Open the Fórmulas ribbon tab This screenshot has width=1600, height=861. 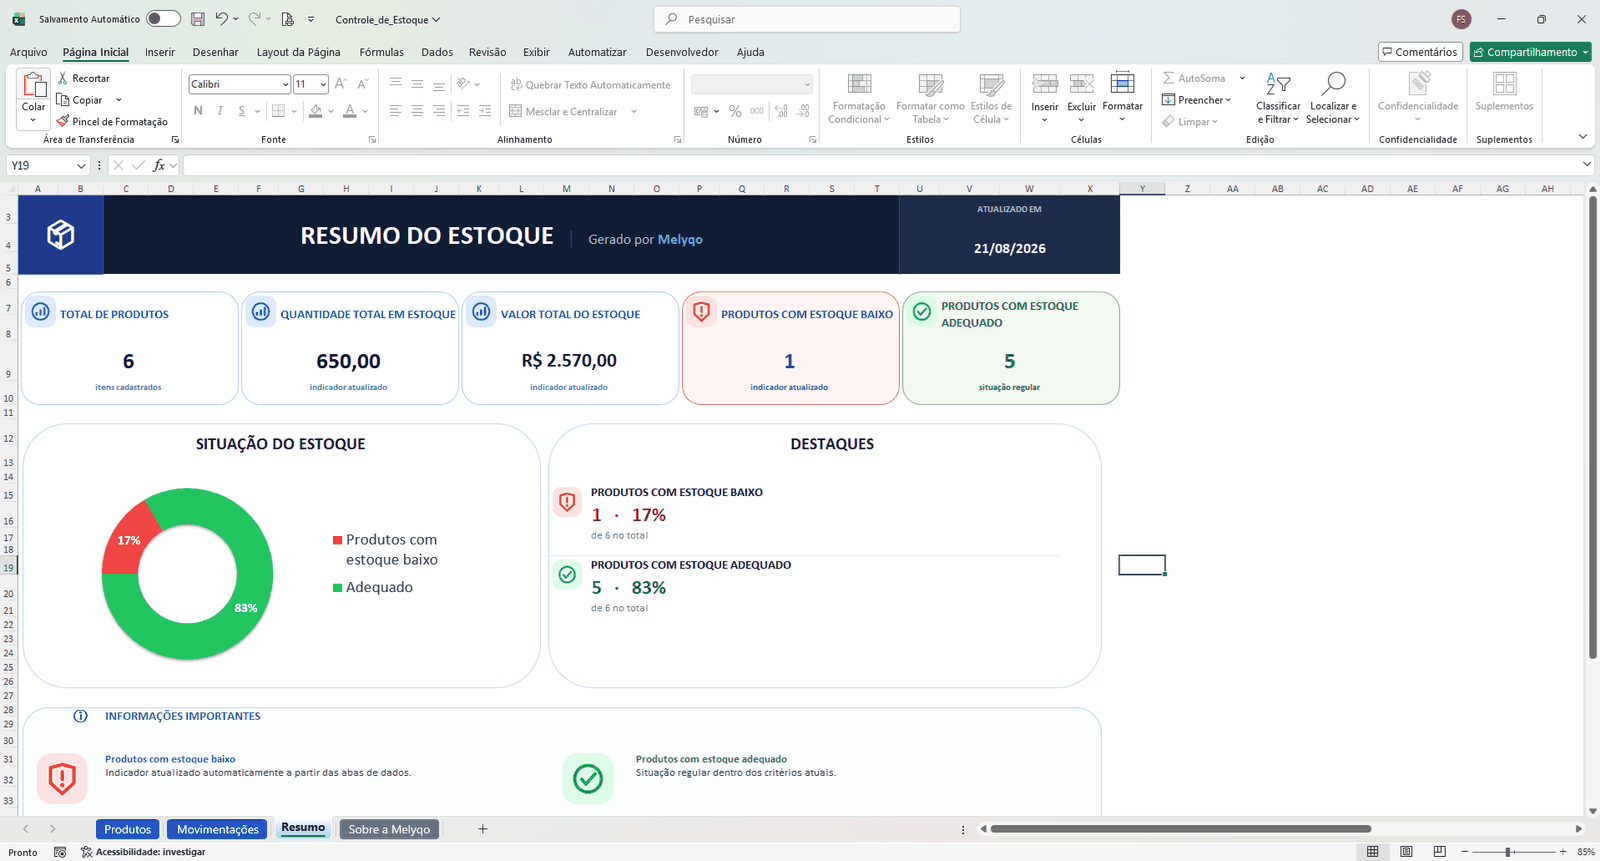[382, 52]
